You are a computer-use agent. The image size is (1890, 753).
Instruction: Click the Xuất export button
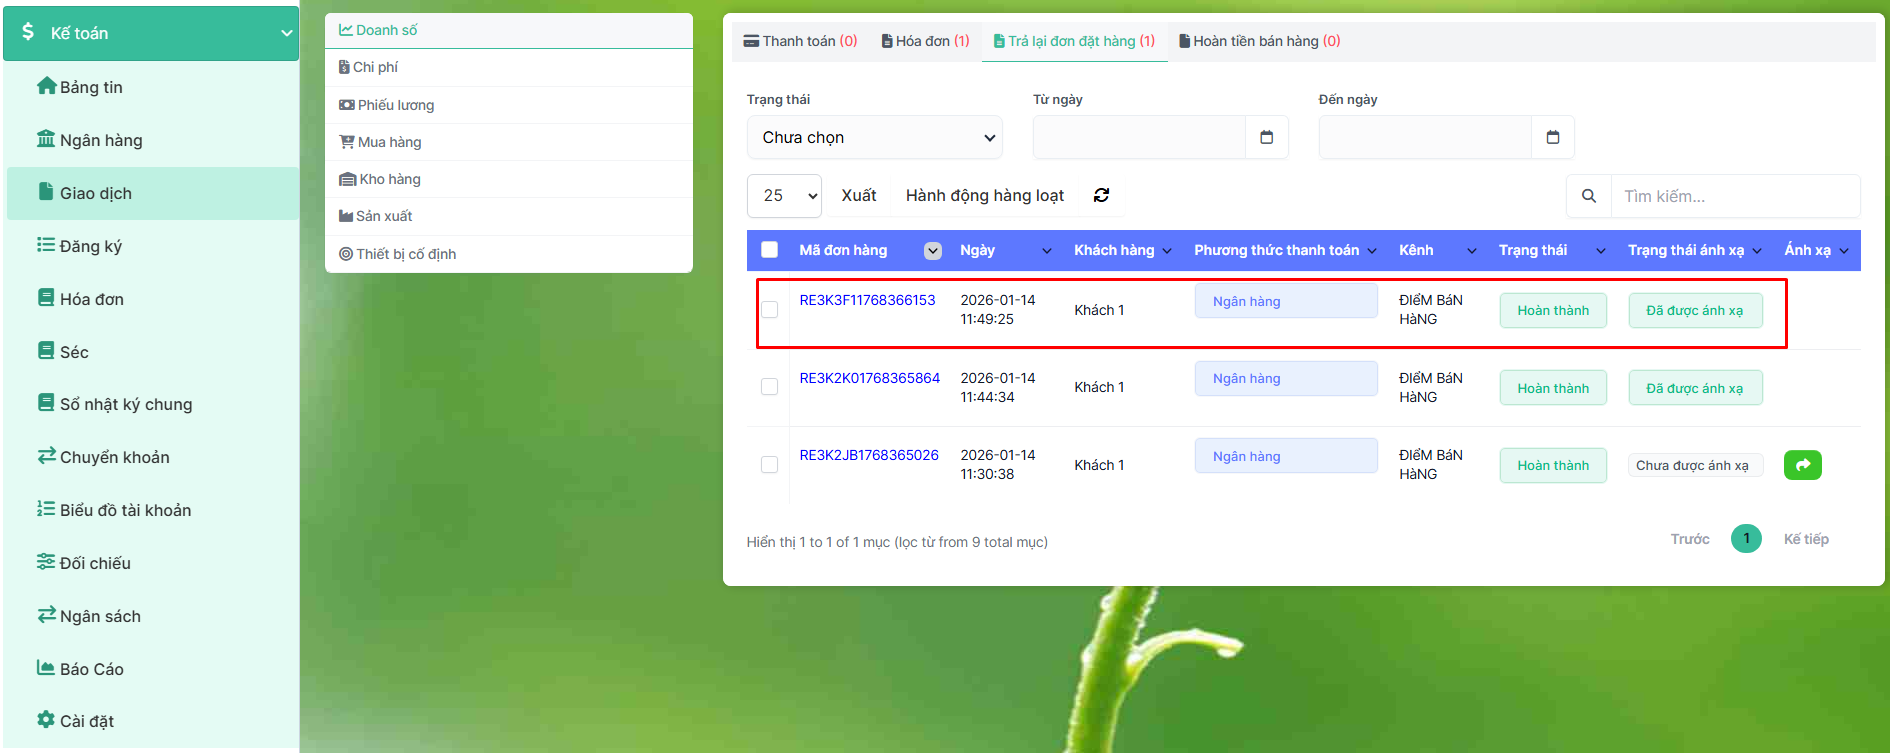(858, 196)
